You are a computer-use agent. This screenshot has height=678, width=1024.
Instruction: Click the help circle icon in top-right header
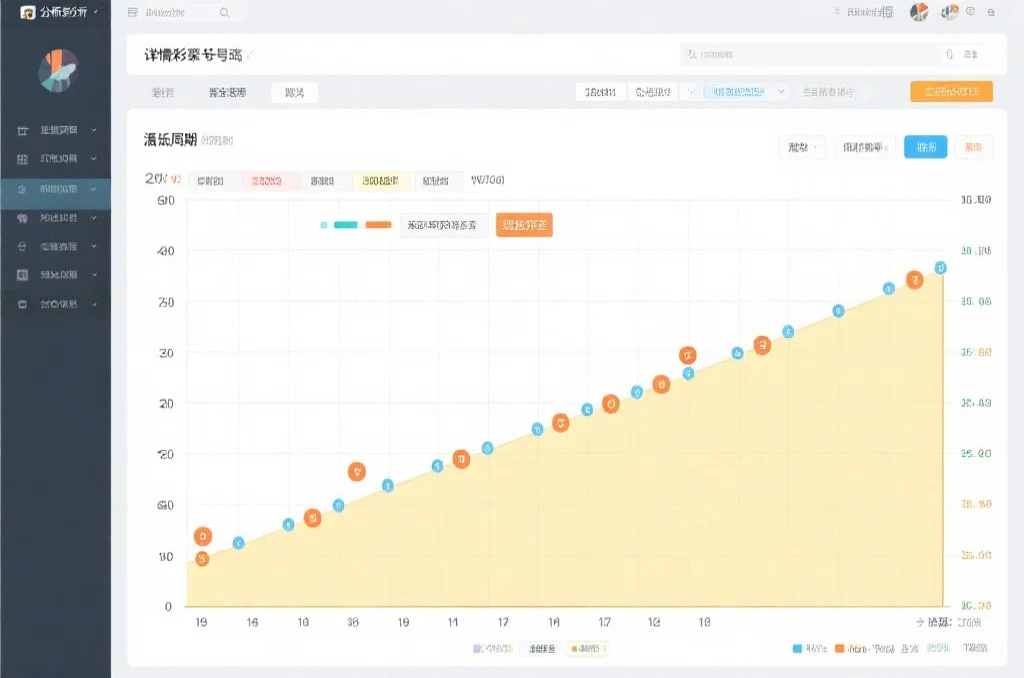click(x=970, y=12)
